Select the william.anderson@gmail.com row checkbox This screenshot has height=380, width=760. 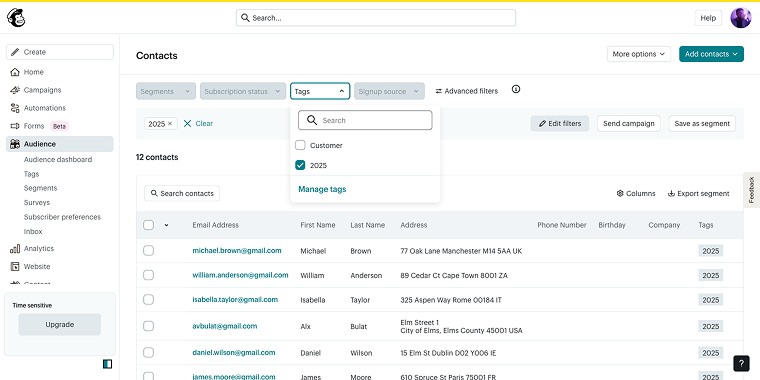click(148, 275)
